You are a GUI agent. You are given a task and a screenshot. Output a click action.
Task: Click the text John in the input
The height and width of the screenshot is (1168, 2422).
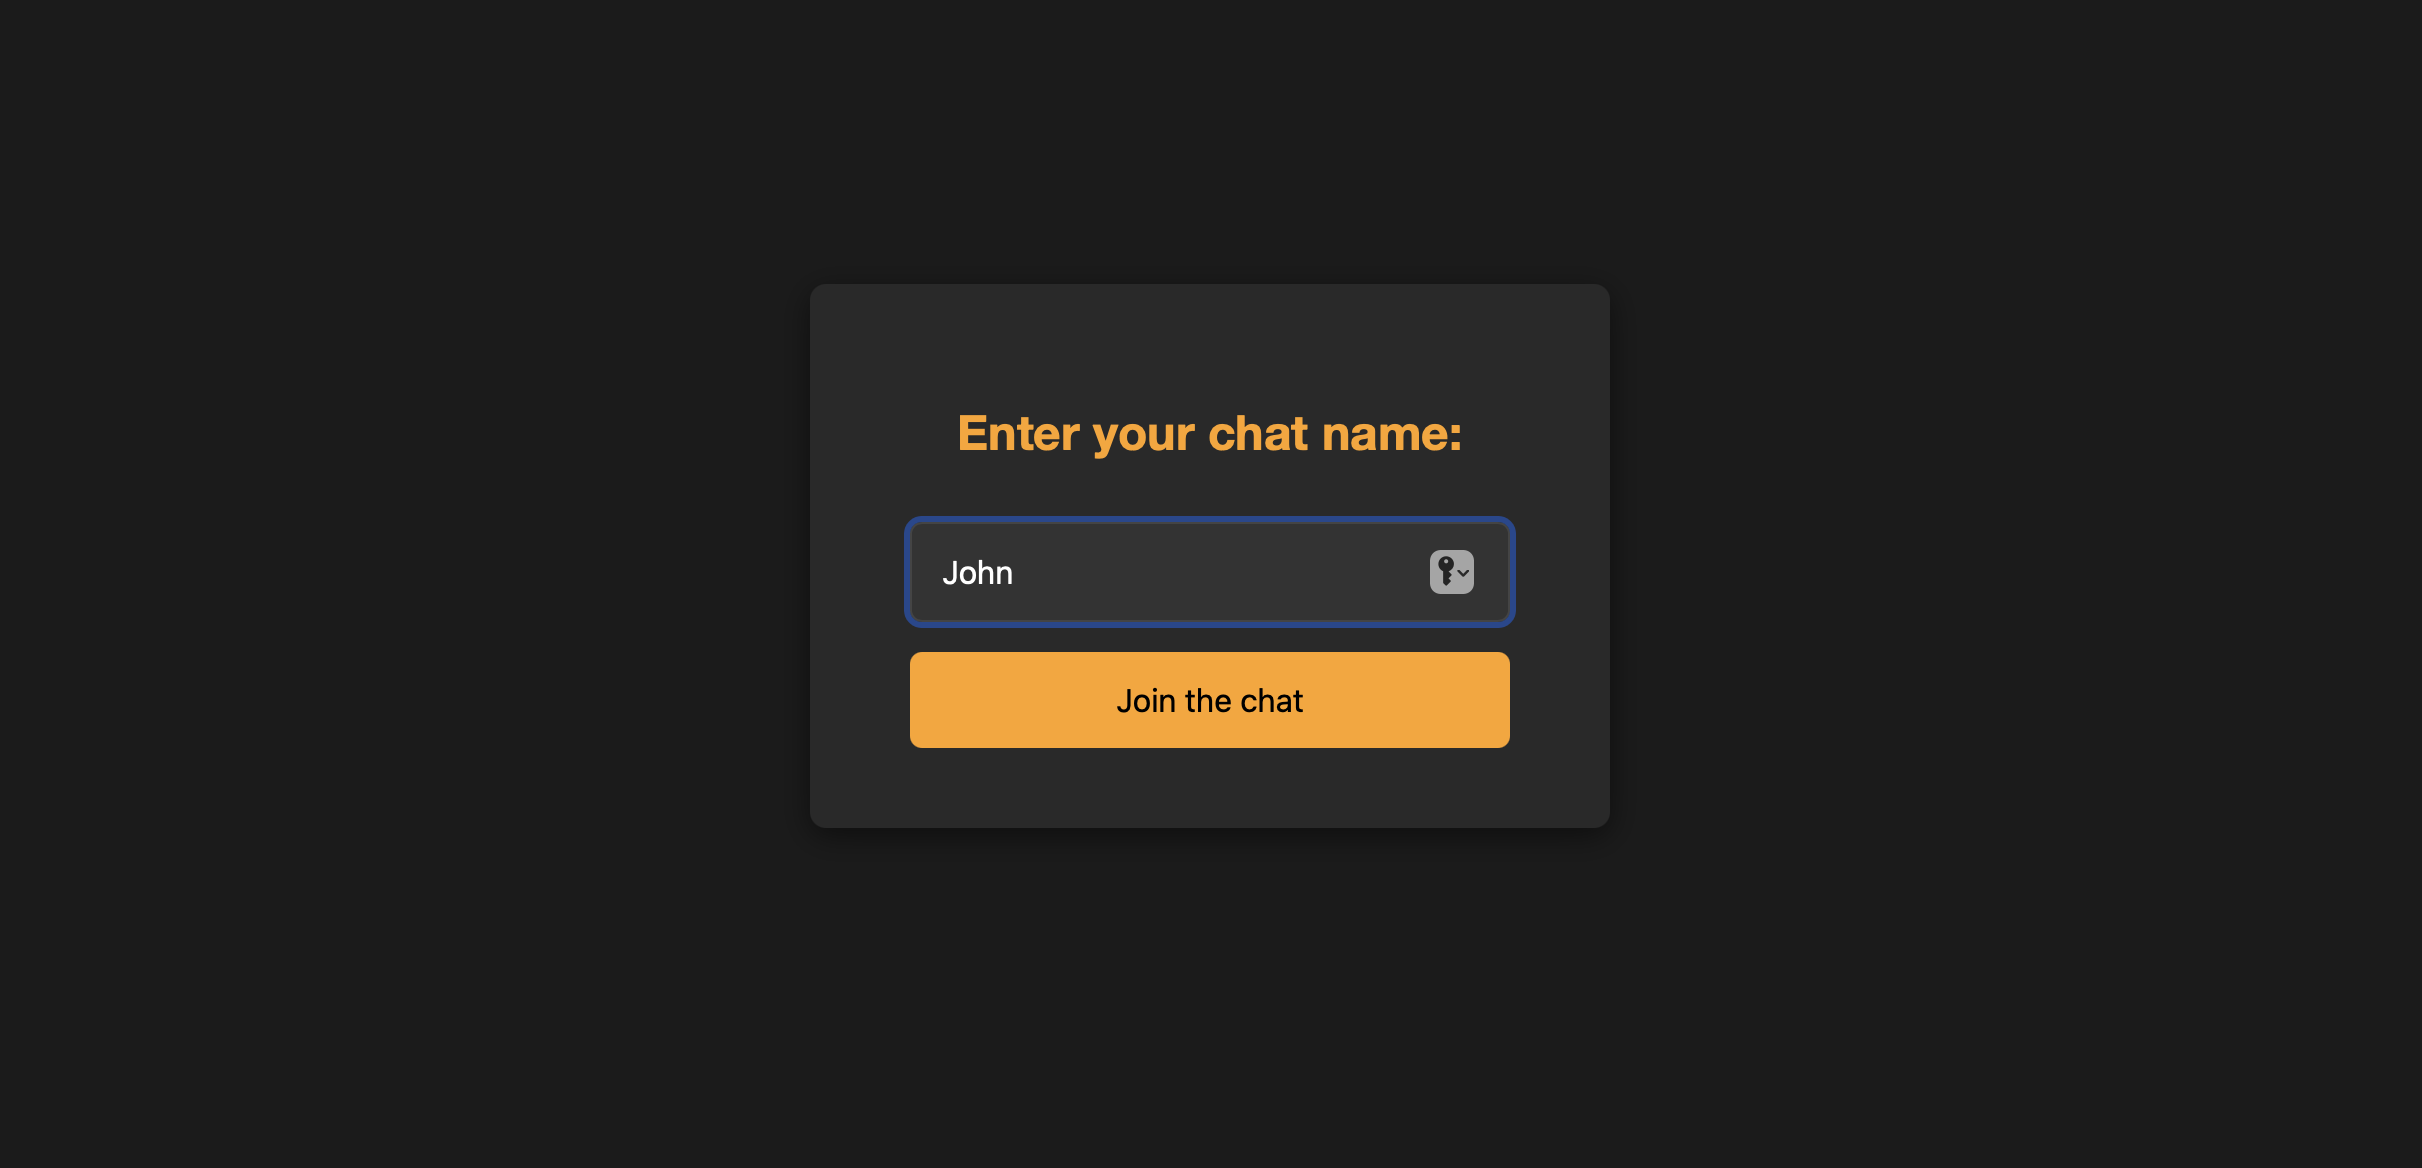pyautogui.click(x=977, y=573)
